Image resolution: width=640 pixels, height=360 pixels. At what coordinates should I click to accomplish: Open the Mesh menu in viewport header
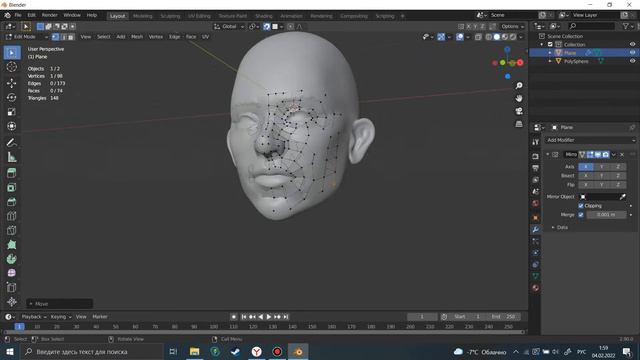tap(137, 37)
